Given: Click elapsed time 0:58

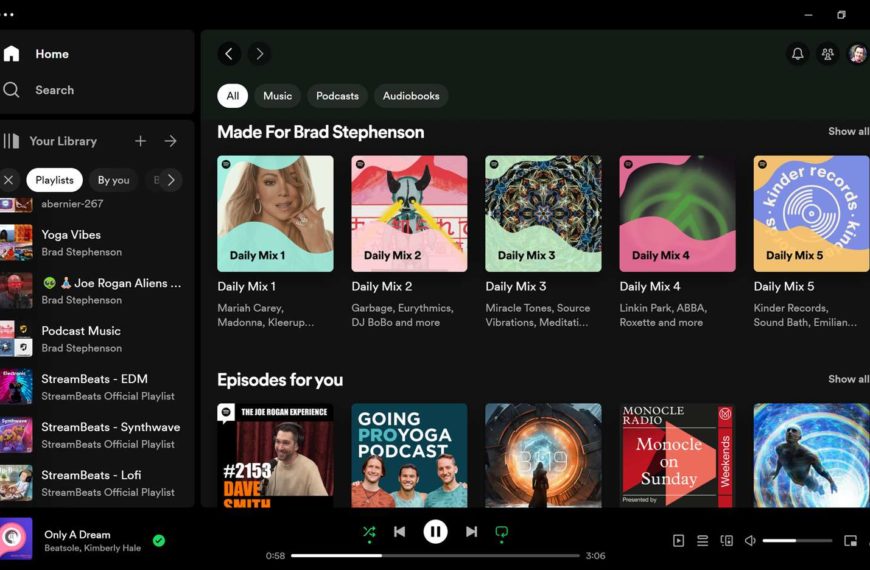Looking at the screenshot, I should [275, 556].
